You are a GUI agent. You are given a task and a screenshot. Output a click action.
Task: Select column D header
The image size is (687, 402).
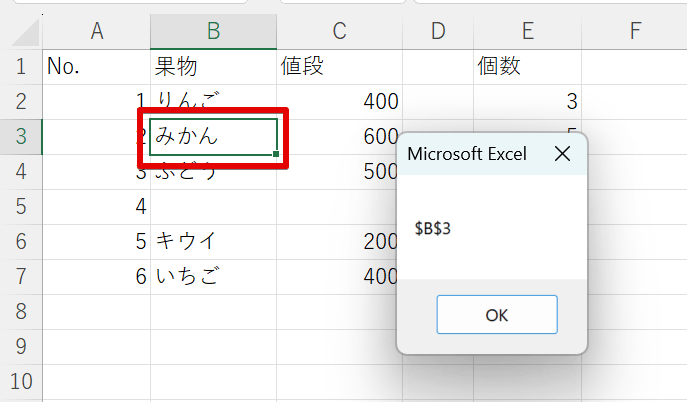point(438,32)
